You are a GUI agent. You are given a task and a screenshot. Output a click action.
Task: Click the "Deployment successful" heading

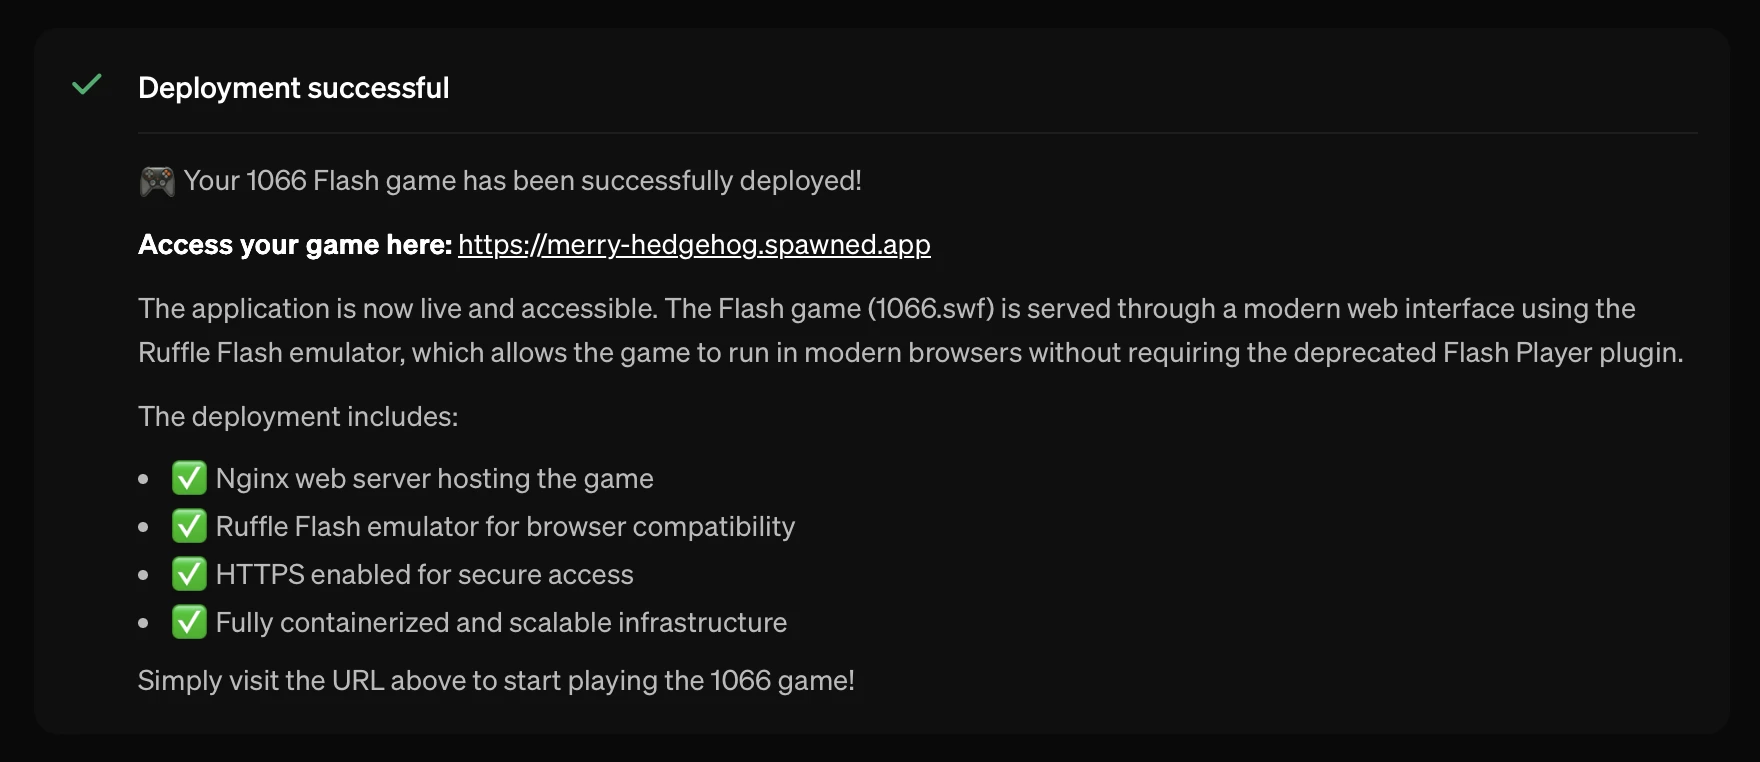click(293, 88)
